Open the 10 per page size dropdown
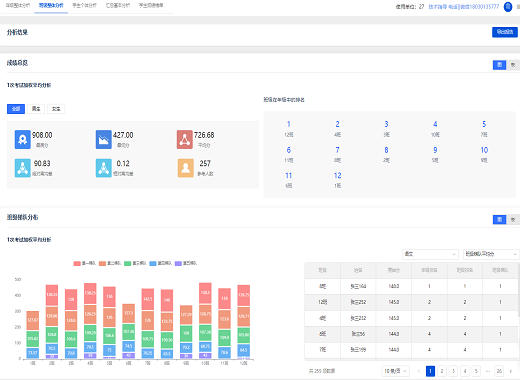 coord(395,371)
